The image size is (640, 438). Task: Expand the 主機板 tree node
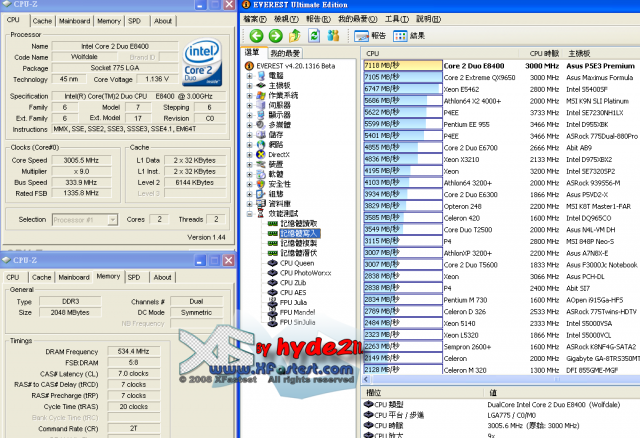tap(249, 86)
